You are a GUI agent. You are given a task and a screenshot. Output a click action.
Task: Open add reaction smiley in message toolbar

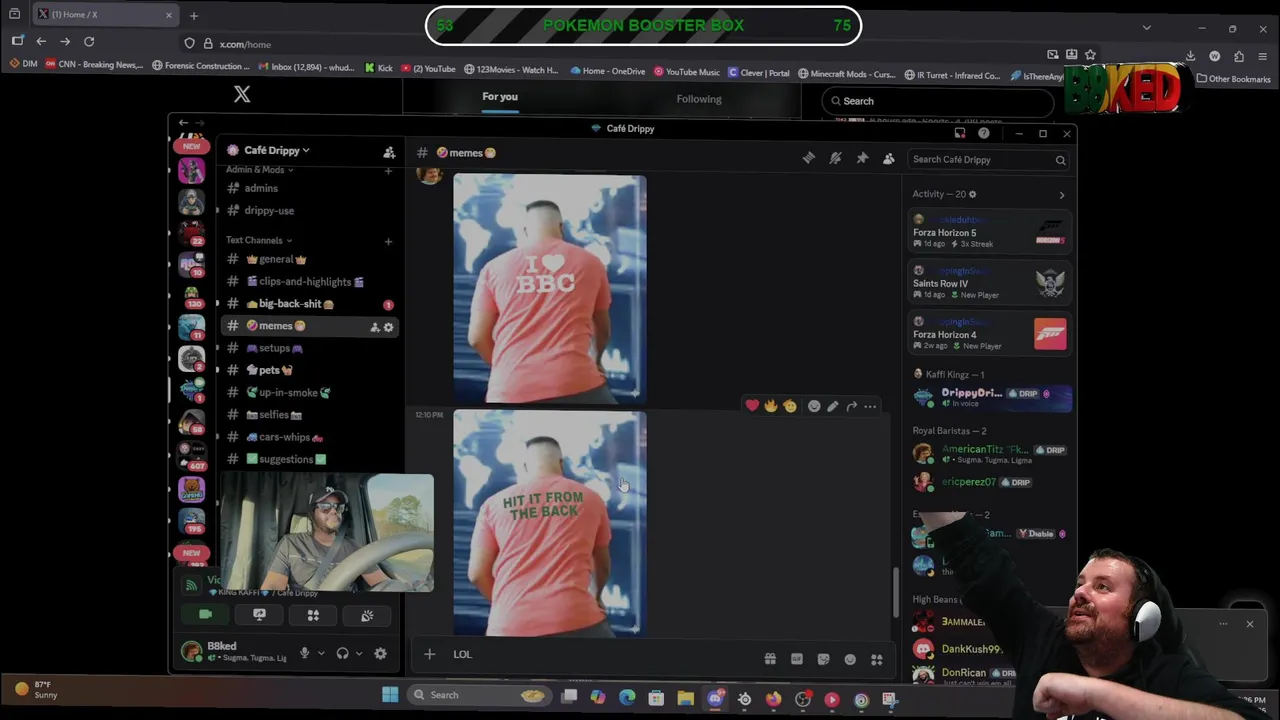814,406
